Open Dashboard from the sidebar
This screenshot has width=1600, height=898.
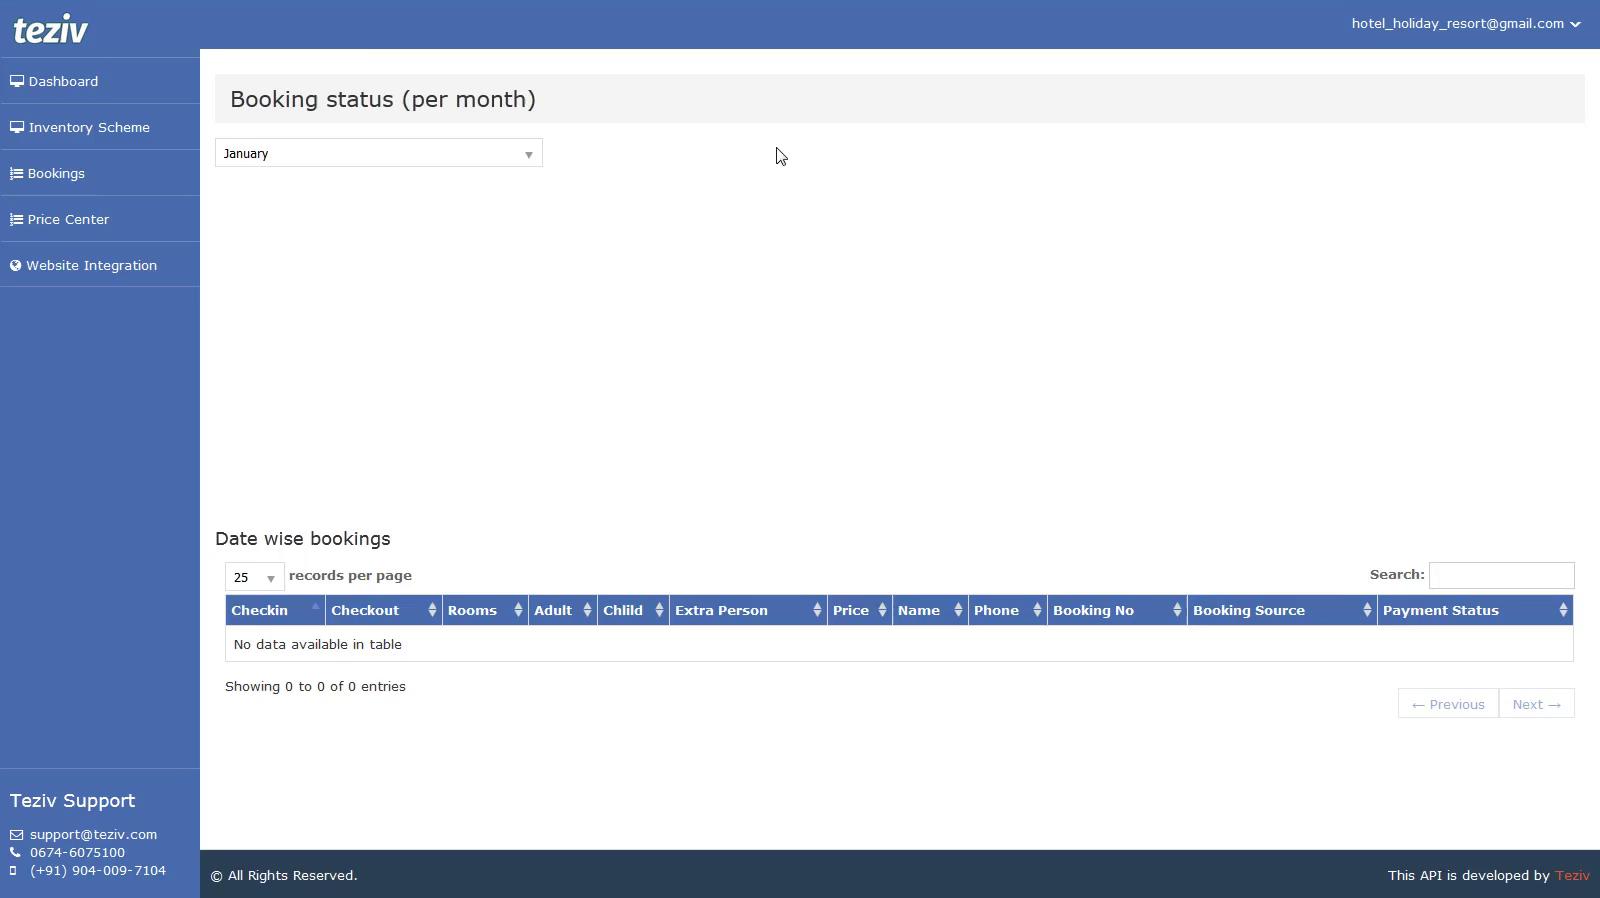[x=100, y=81]
